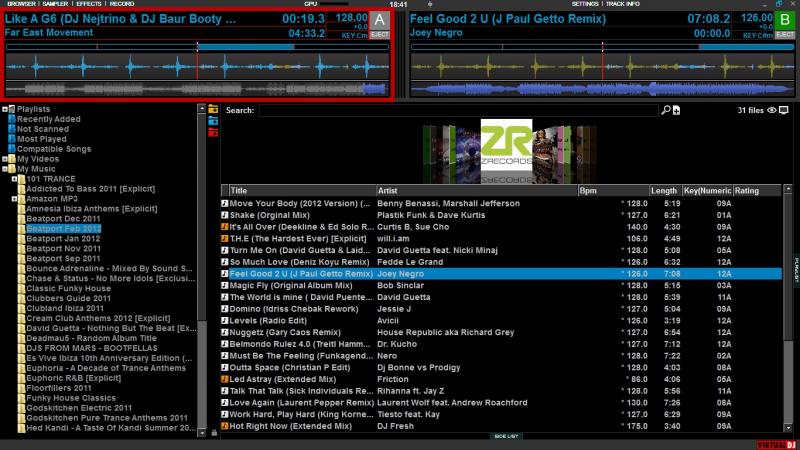The width and height of the screenshot is (800, 450).
Task: Select deck B button
Action: click(785, 20)
